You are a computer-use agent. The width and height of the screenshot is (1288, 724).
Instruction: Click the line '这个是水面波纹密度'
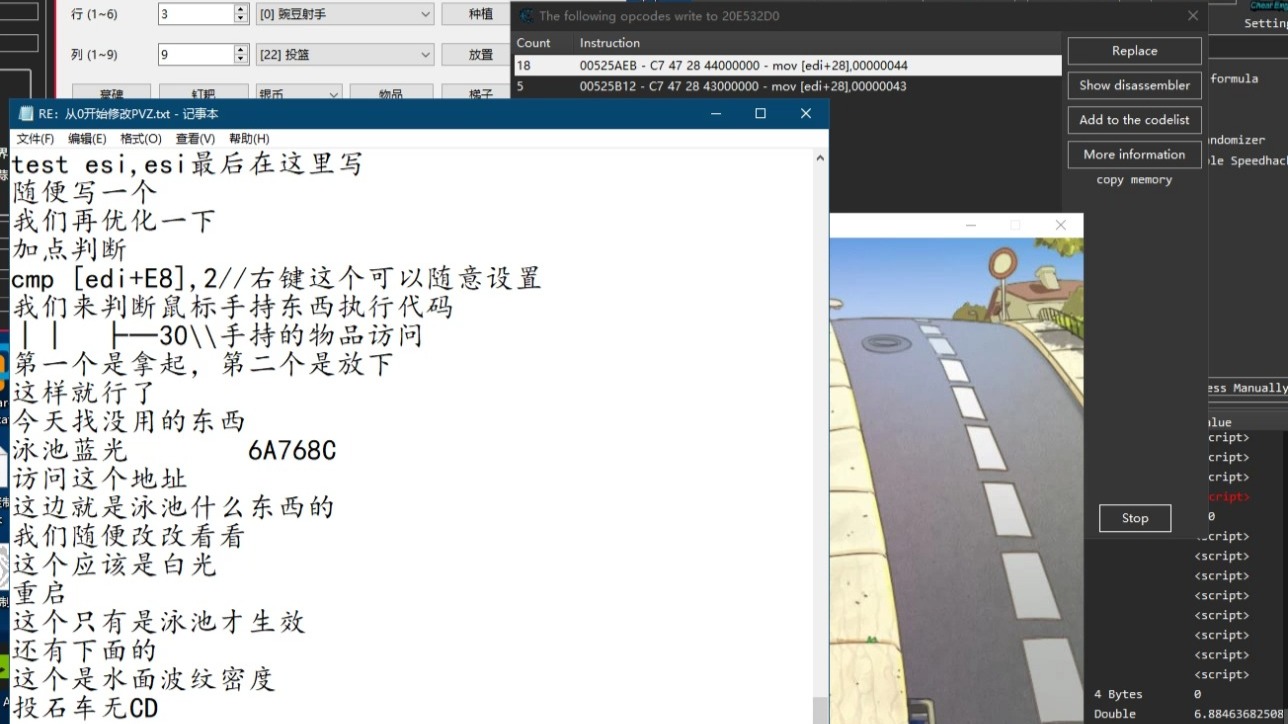[144, 680]
